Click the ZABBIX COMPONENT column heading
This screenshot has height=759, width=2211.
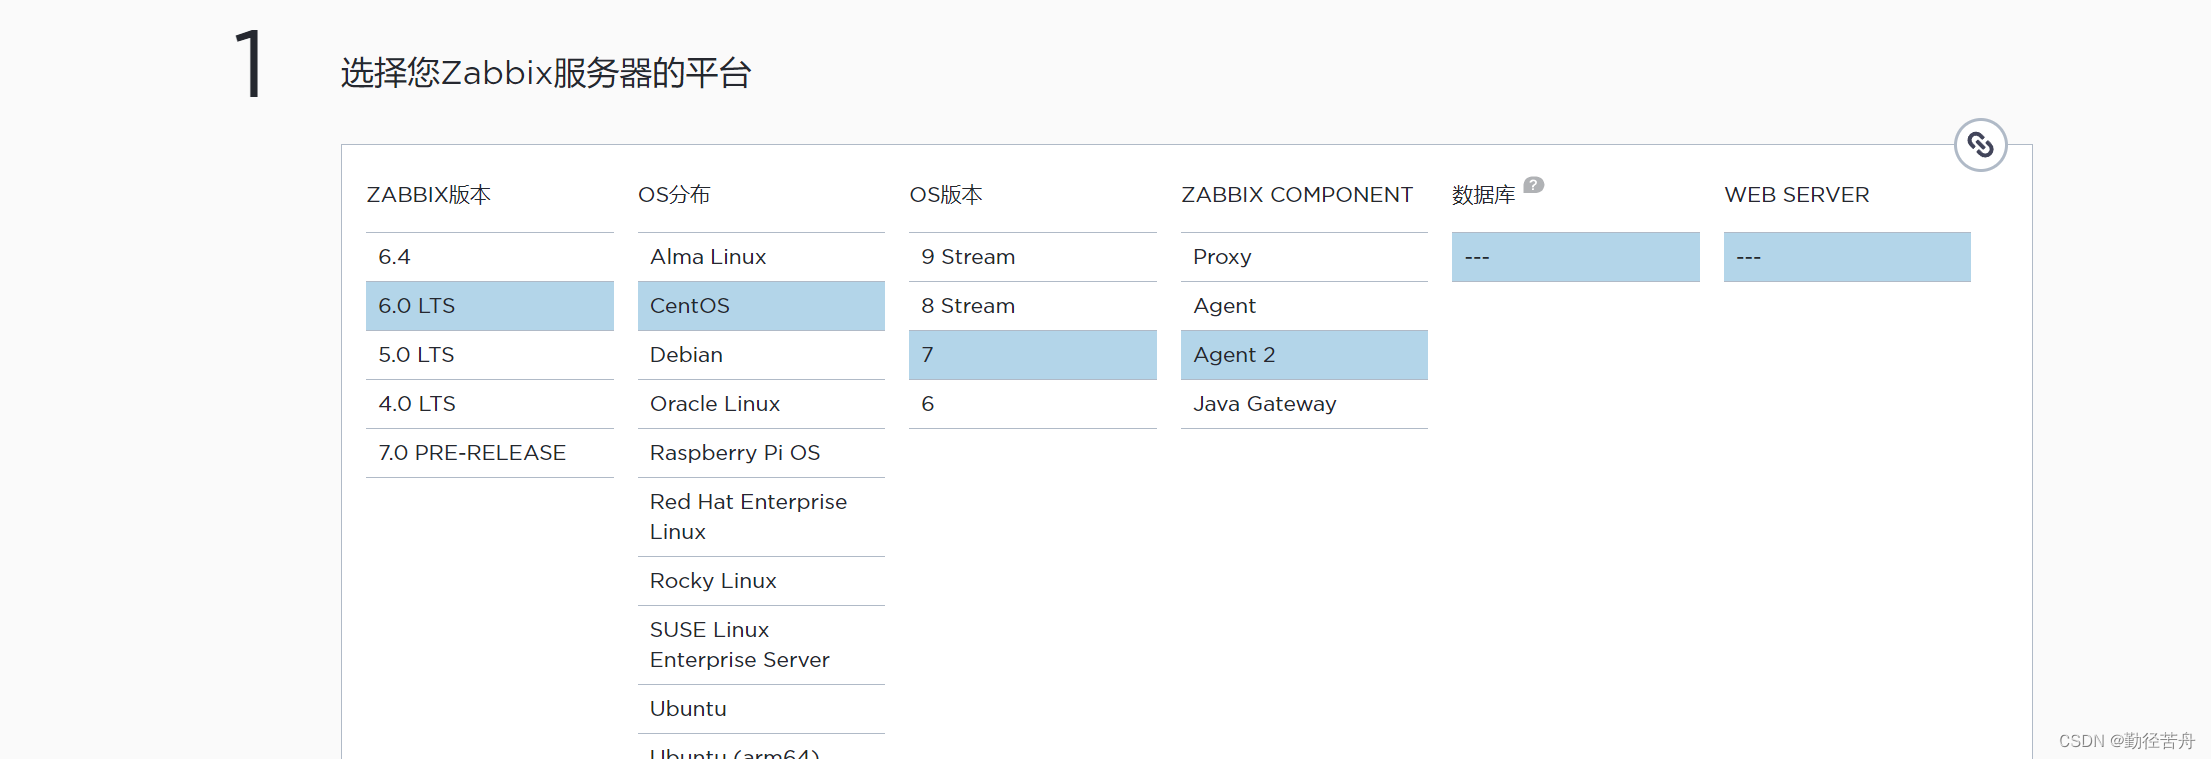pos(1297,195)
